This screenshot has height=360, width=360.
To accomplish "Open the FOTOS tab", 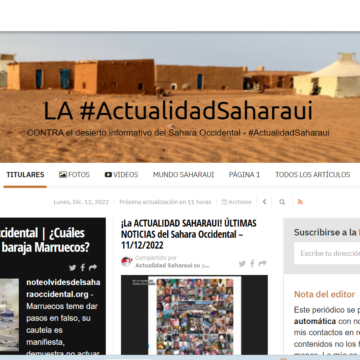I will click(74, 175).
